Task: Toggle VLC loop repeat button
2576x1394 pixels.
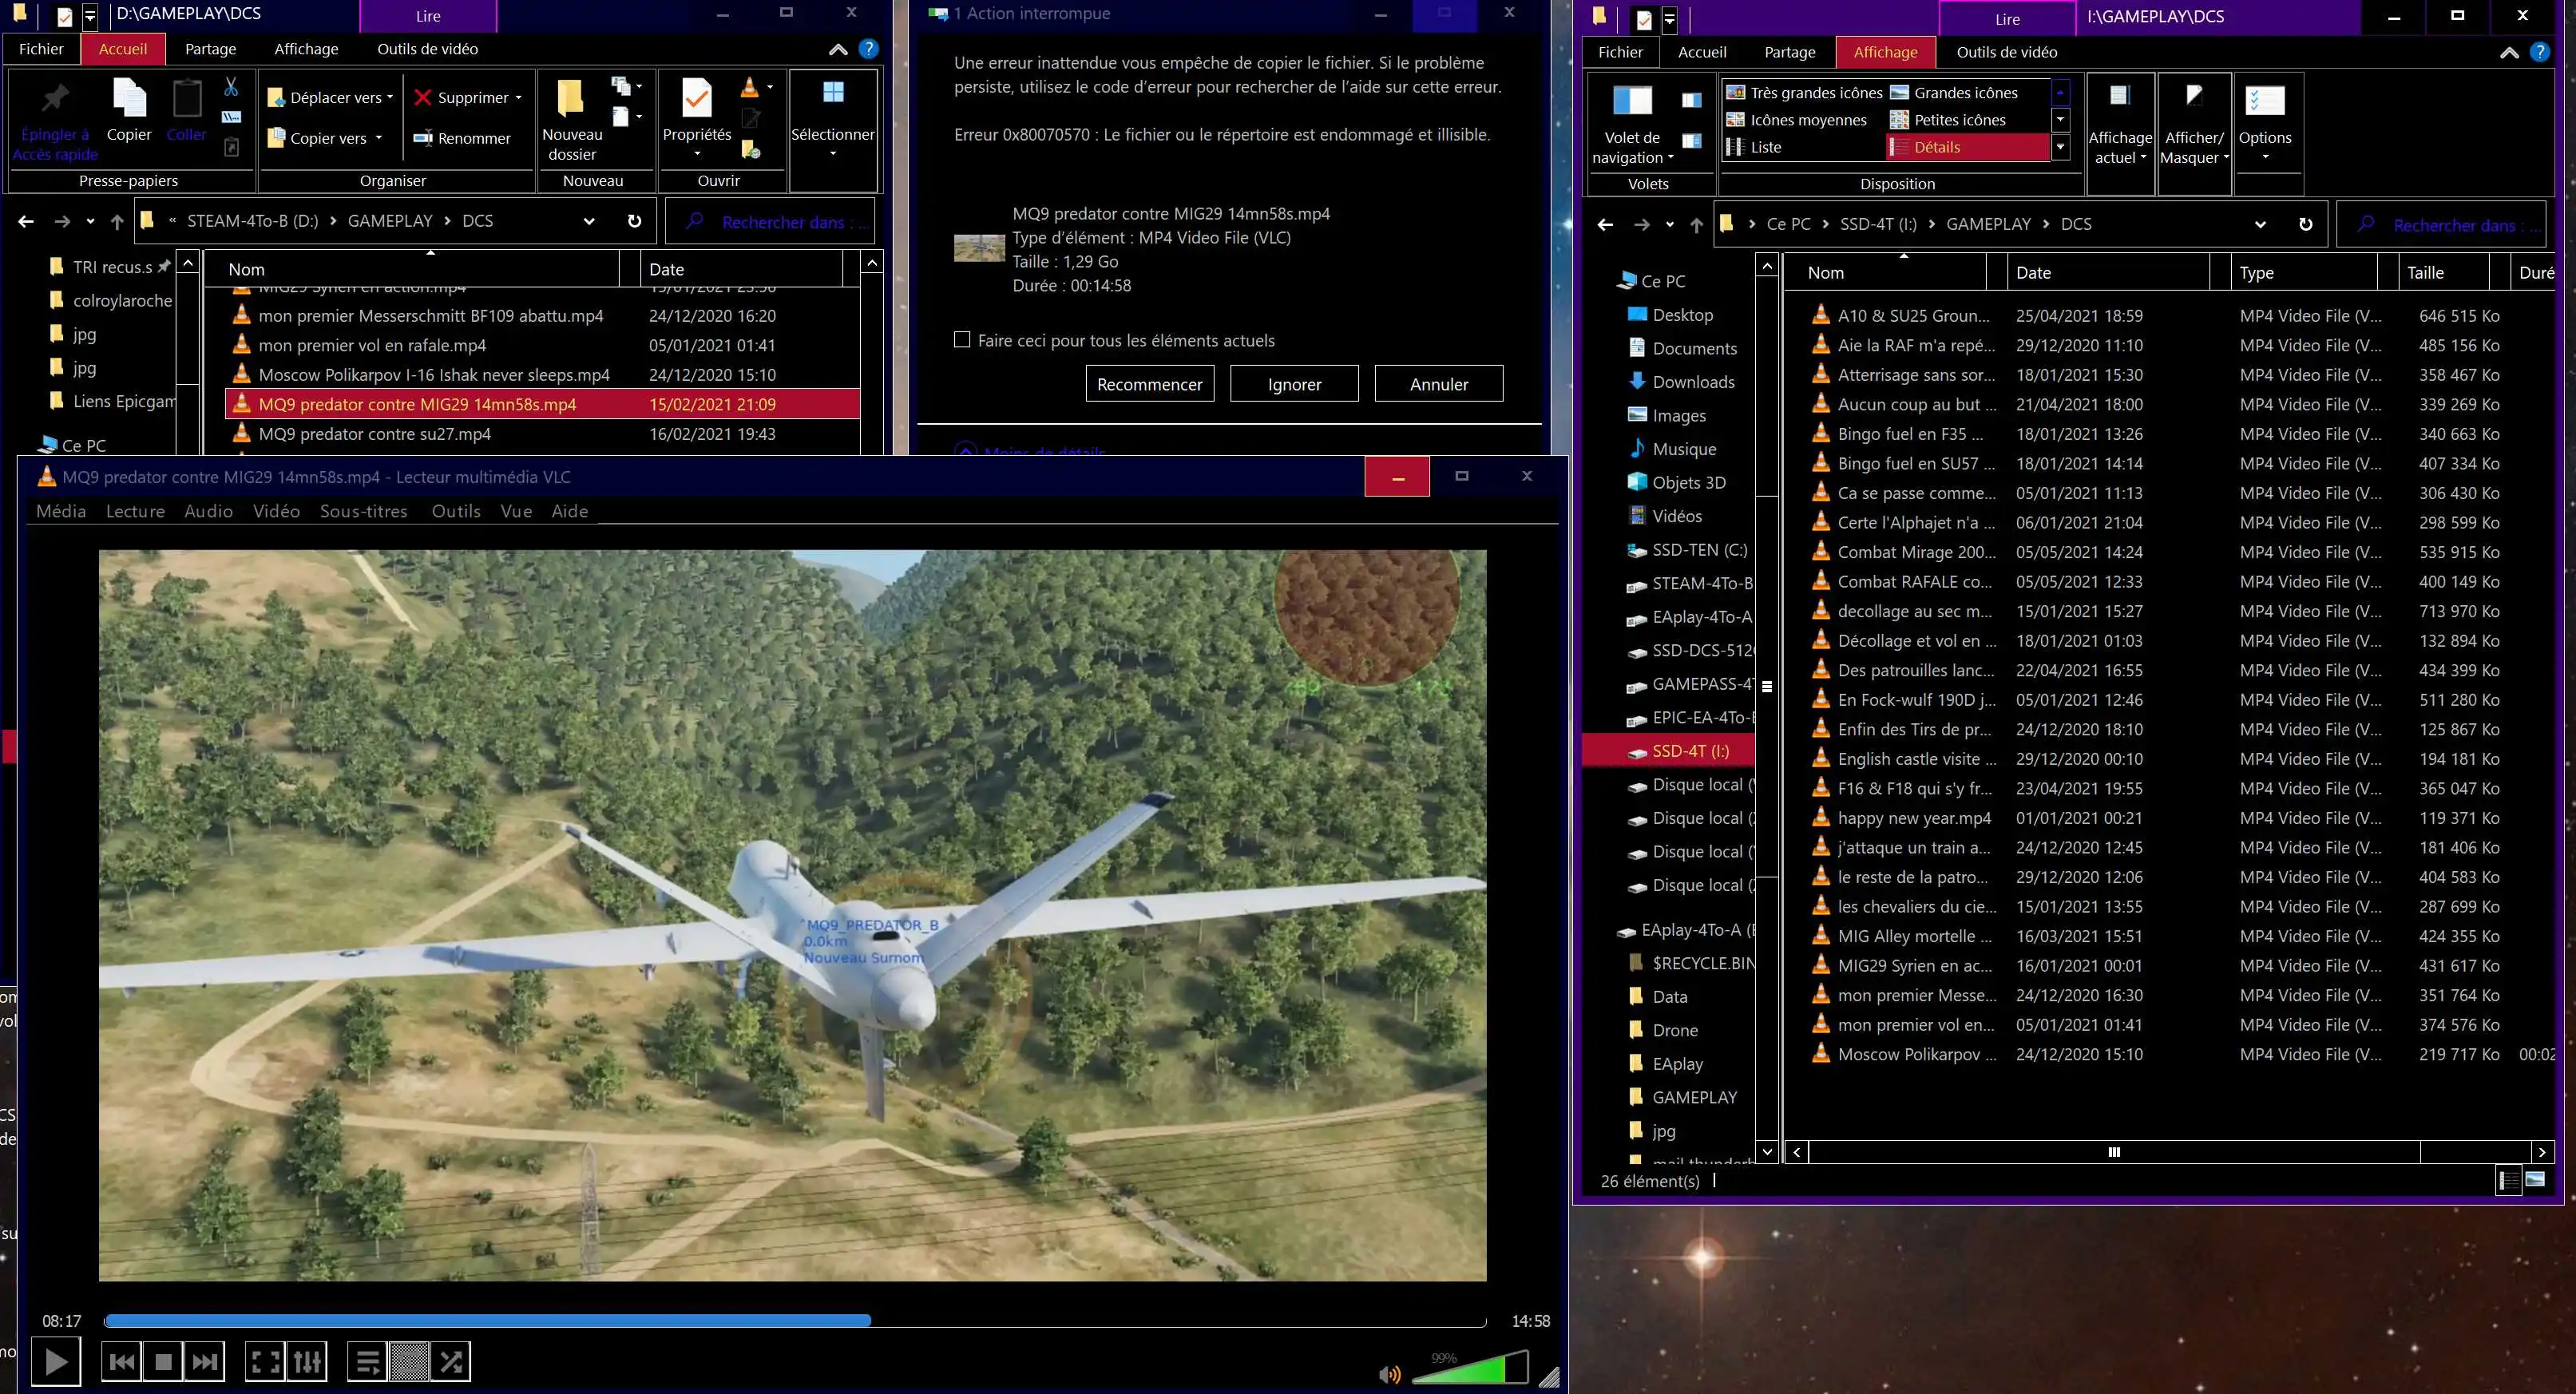Action: click(409, 1361)
